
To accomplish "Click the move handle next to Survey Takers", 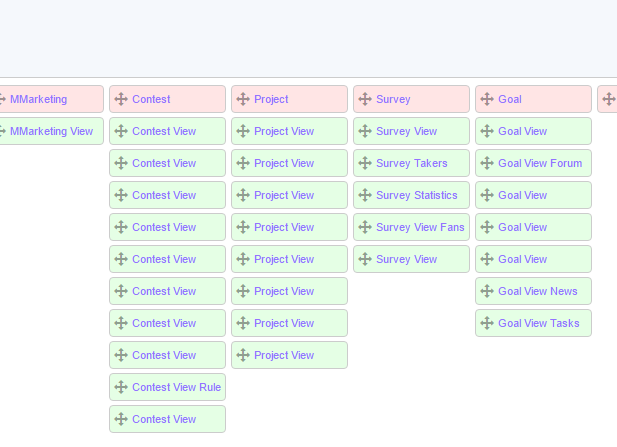I will 365,163.
